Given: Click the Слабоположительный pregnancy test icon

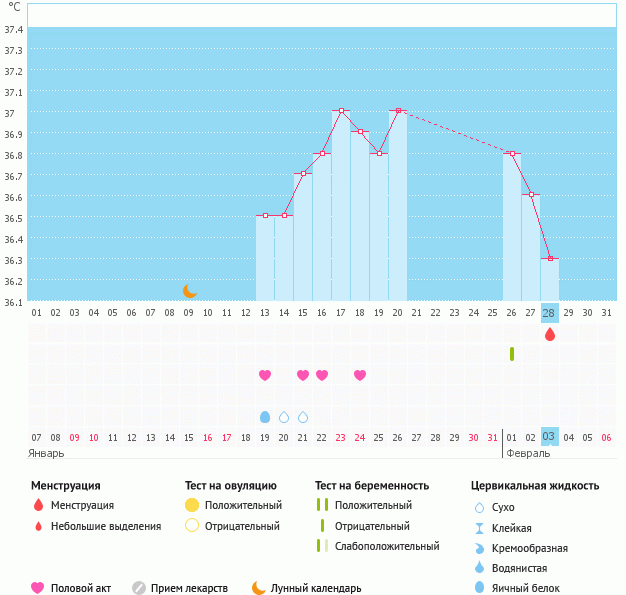Looking at the screenshot, I should pos(321,546).
